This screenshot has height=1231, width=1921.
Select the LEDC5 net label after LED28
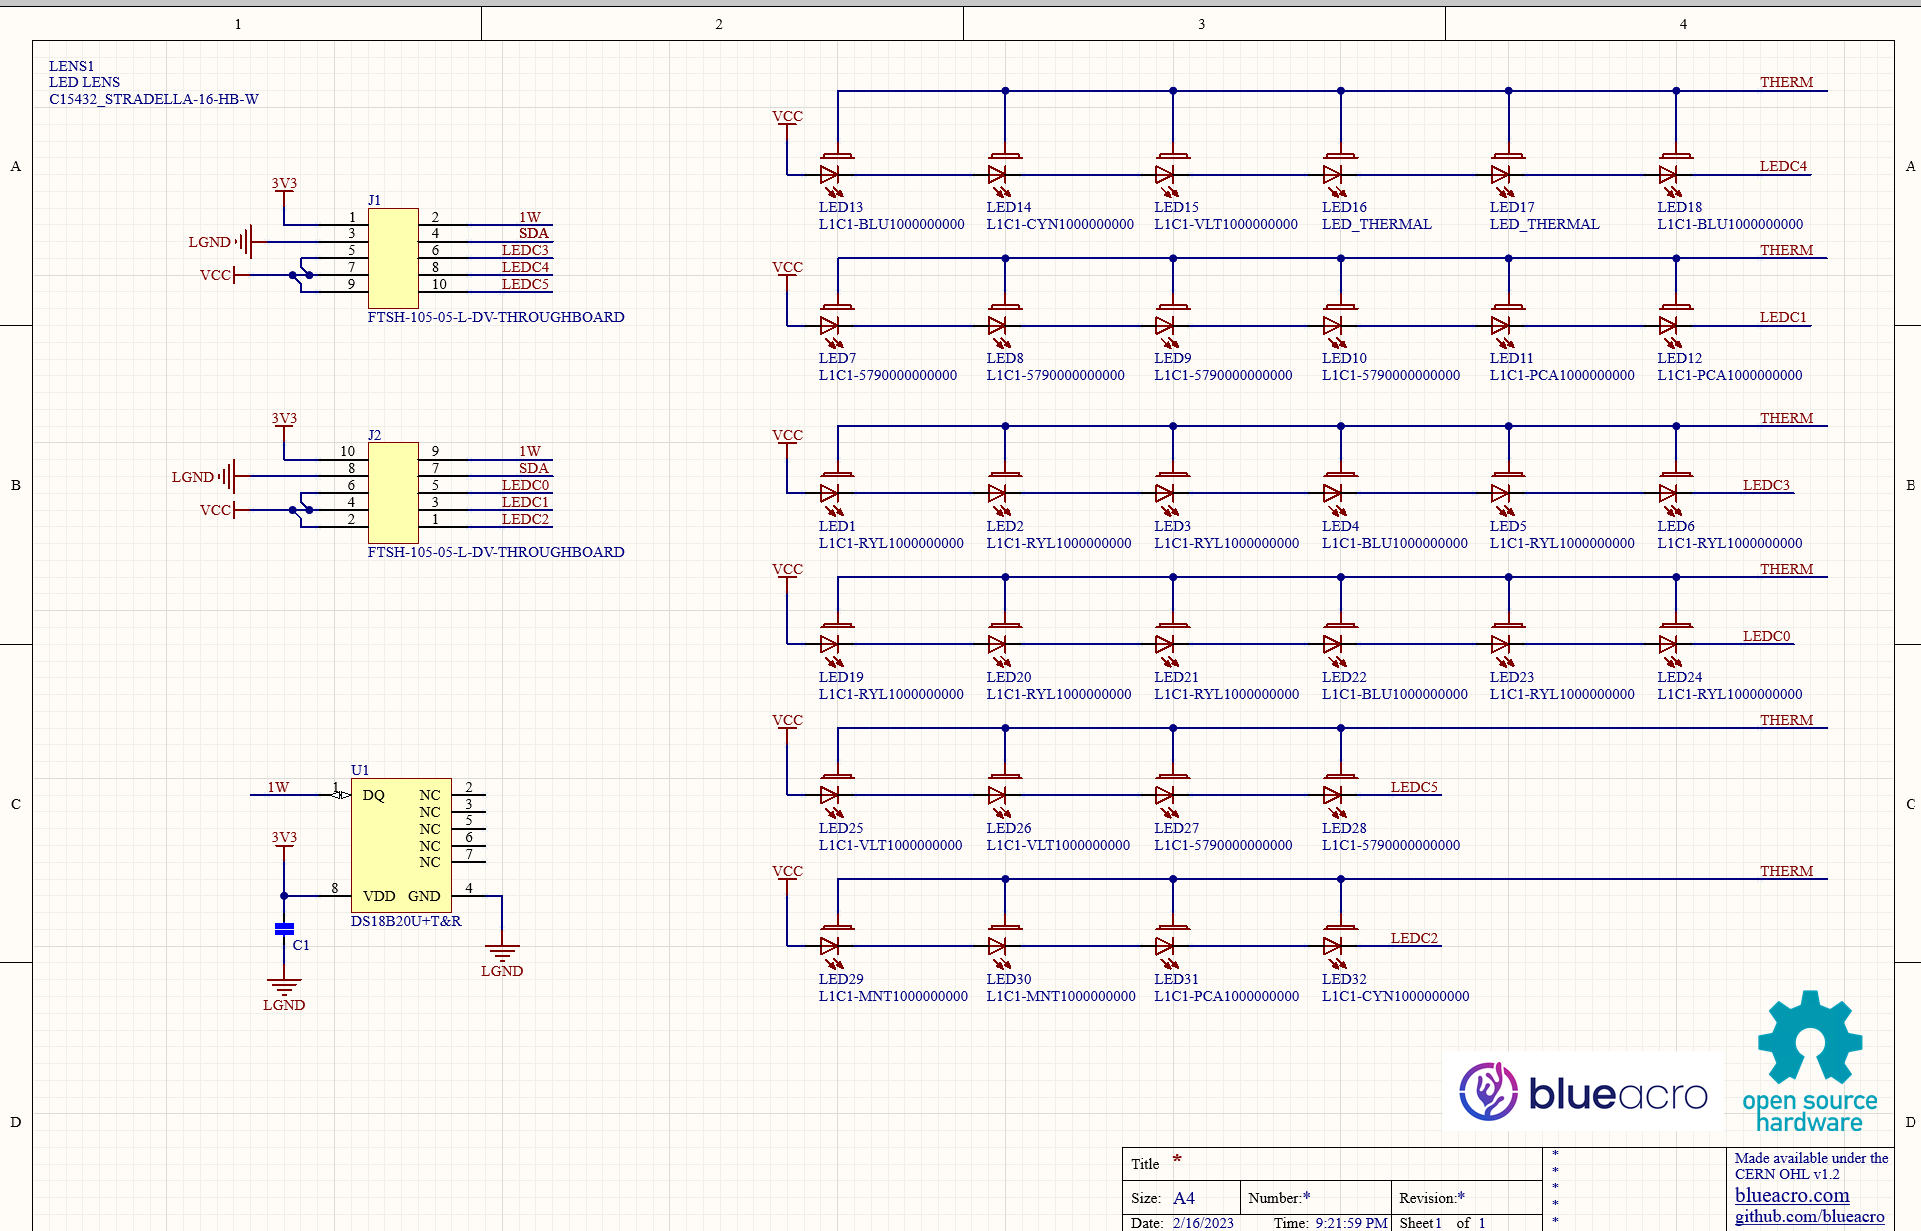[x=1414, y=787]
